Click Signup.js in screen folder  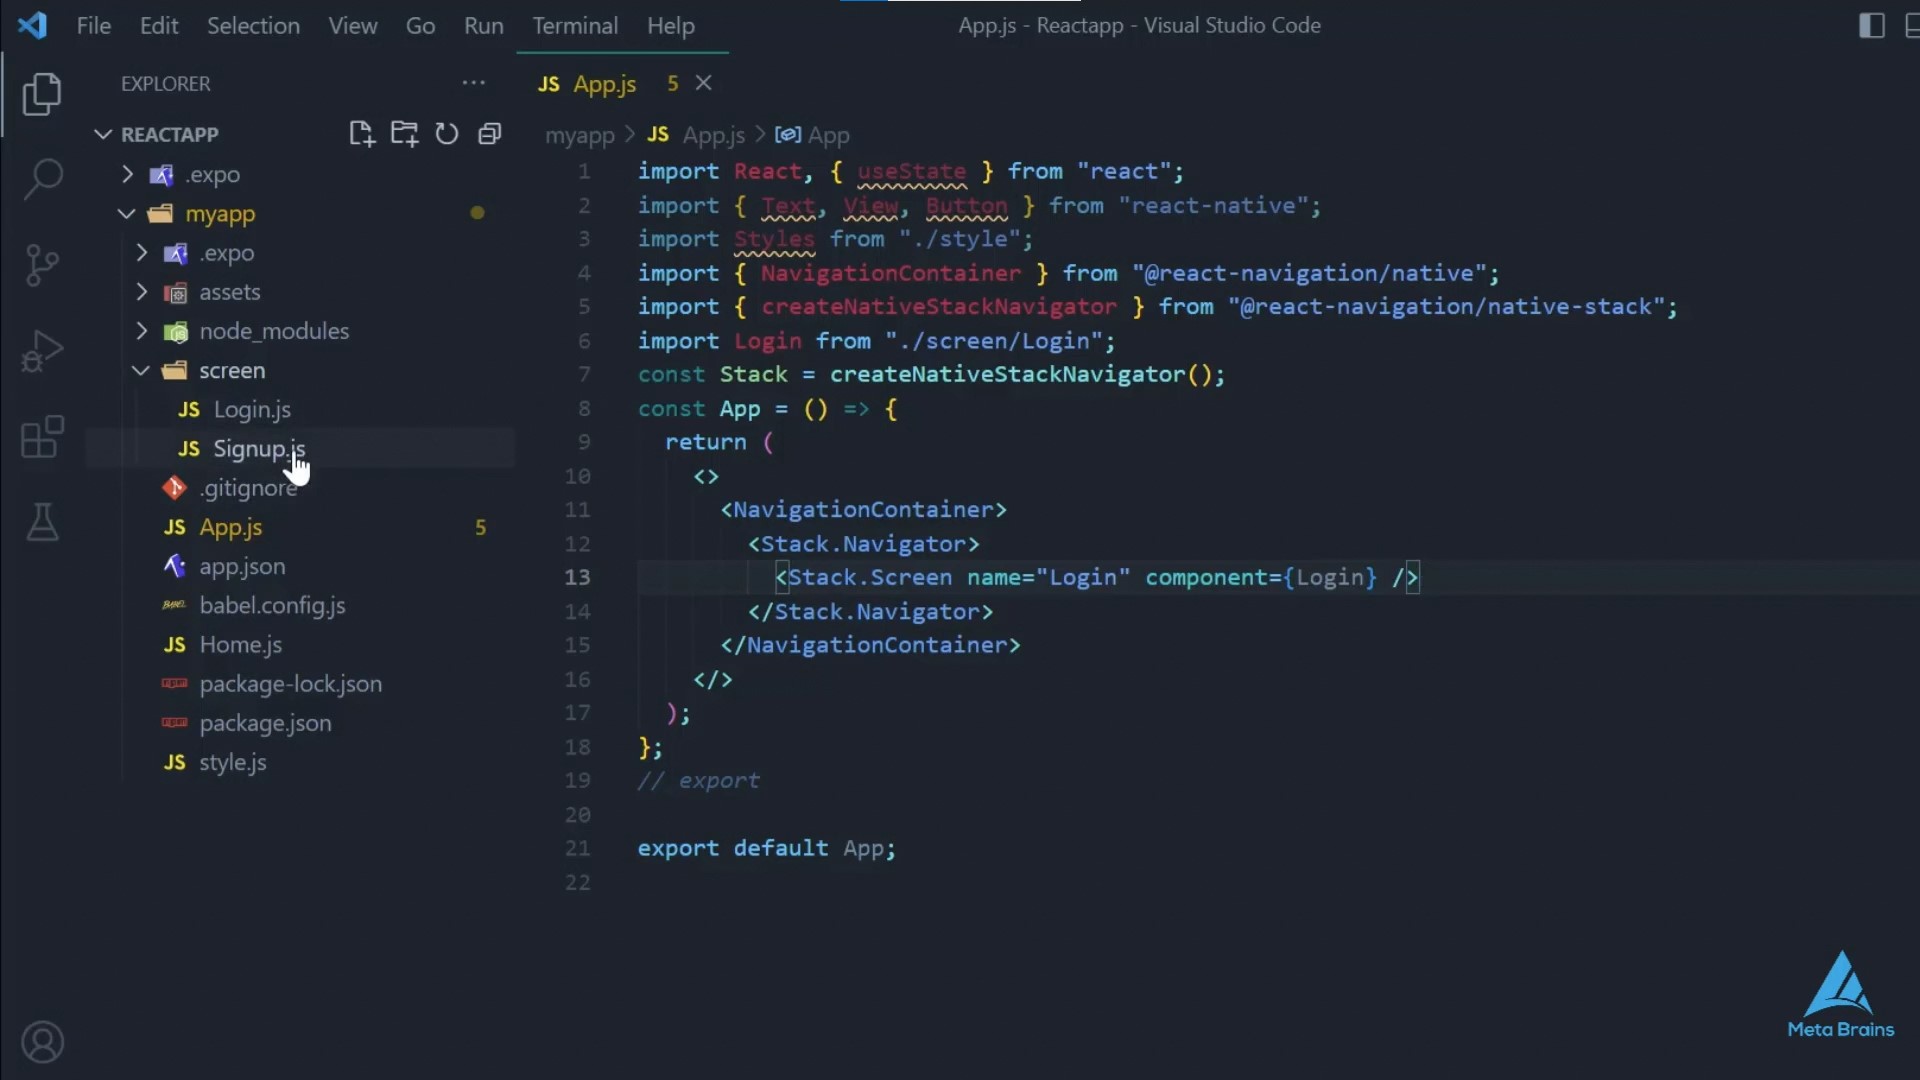[260, 448]
